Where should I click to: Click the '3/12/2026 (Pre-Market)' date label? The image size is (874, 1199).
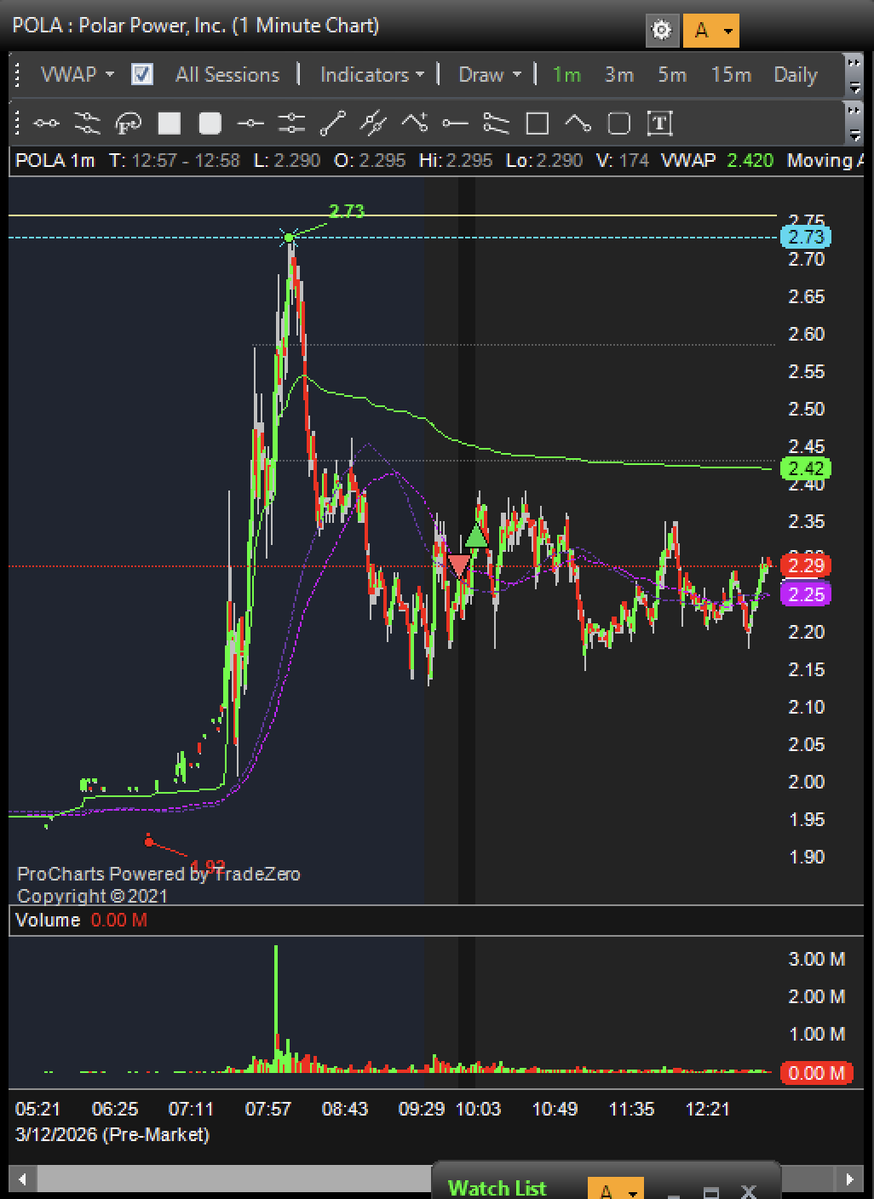[x=112, y=1134]
